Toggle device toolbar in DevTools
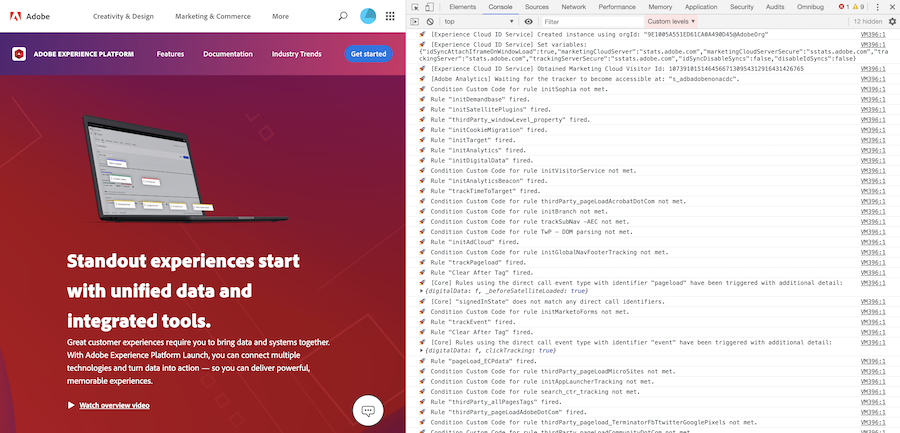 click(429, 7)
